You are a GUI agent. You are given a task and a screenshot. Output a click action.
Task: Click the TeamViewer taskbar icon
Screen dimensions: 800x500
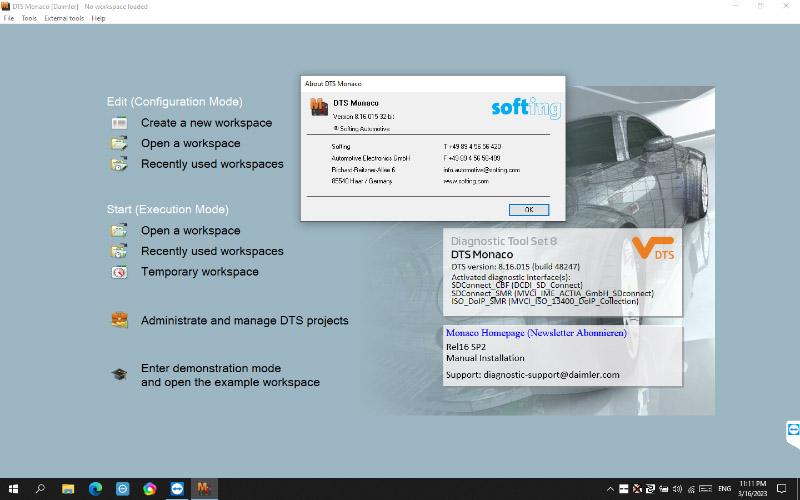tap(177, 489)
